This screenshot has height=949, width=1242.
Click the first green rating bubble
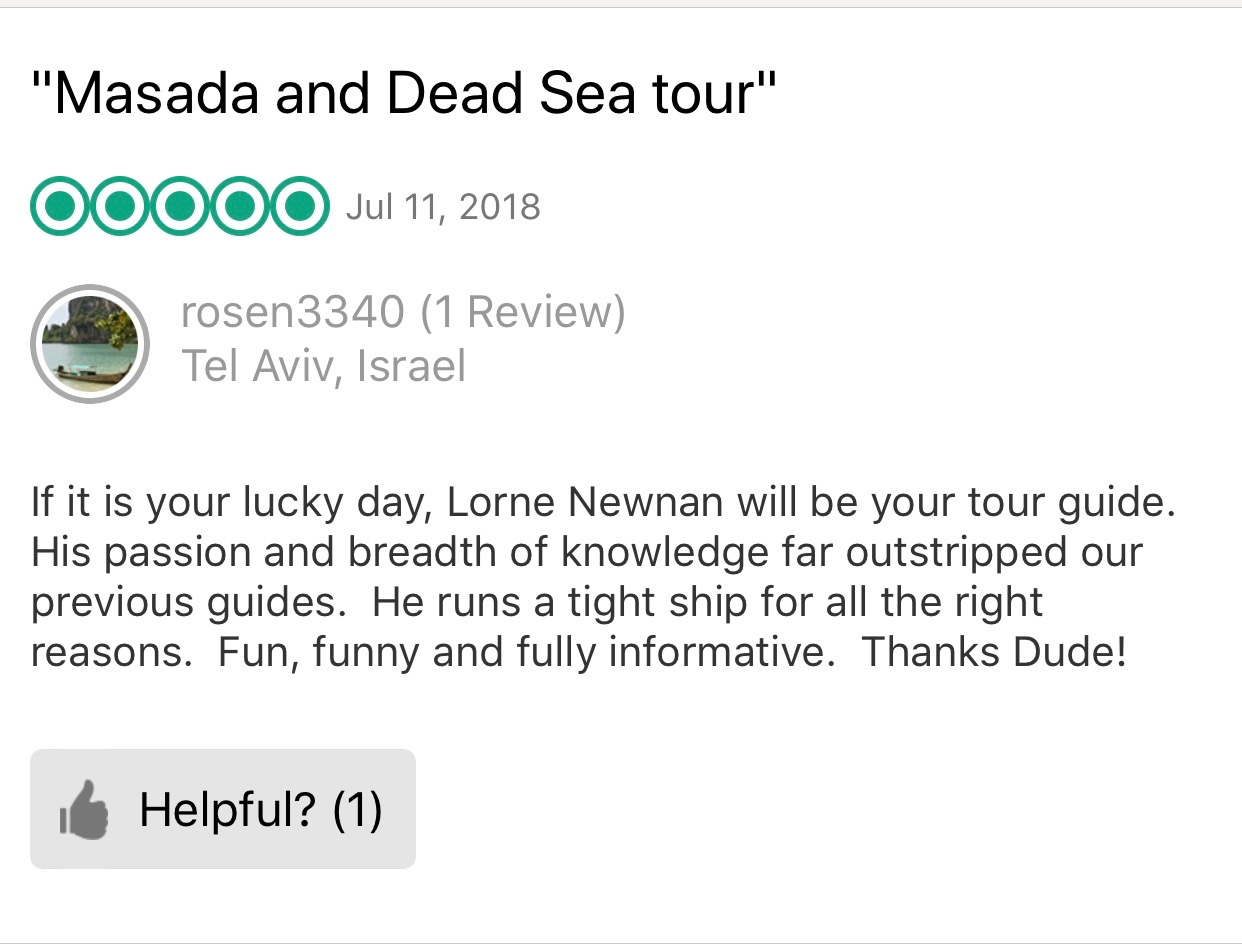(x=61, y=206)
